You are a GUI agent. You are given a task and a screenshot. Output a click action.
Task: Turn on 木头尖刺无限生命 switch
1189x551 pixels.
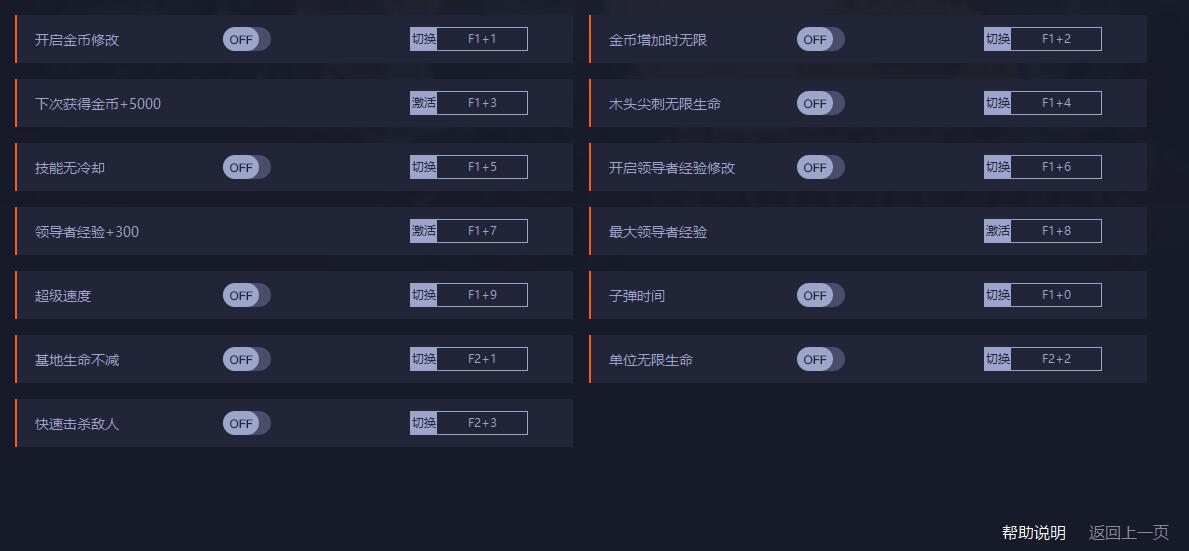pyautogui.click(x=820, y=104)
